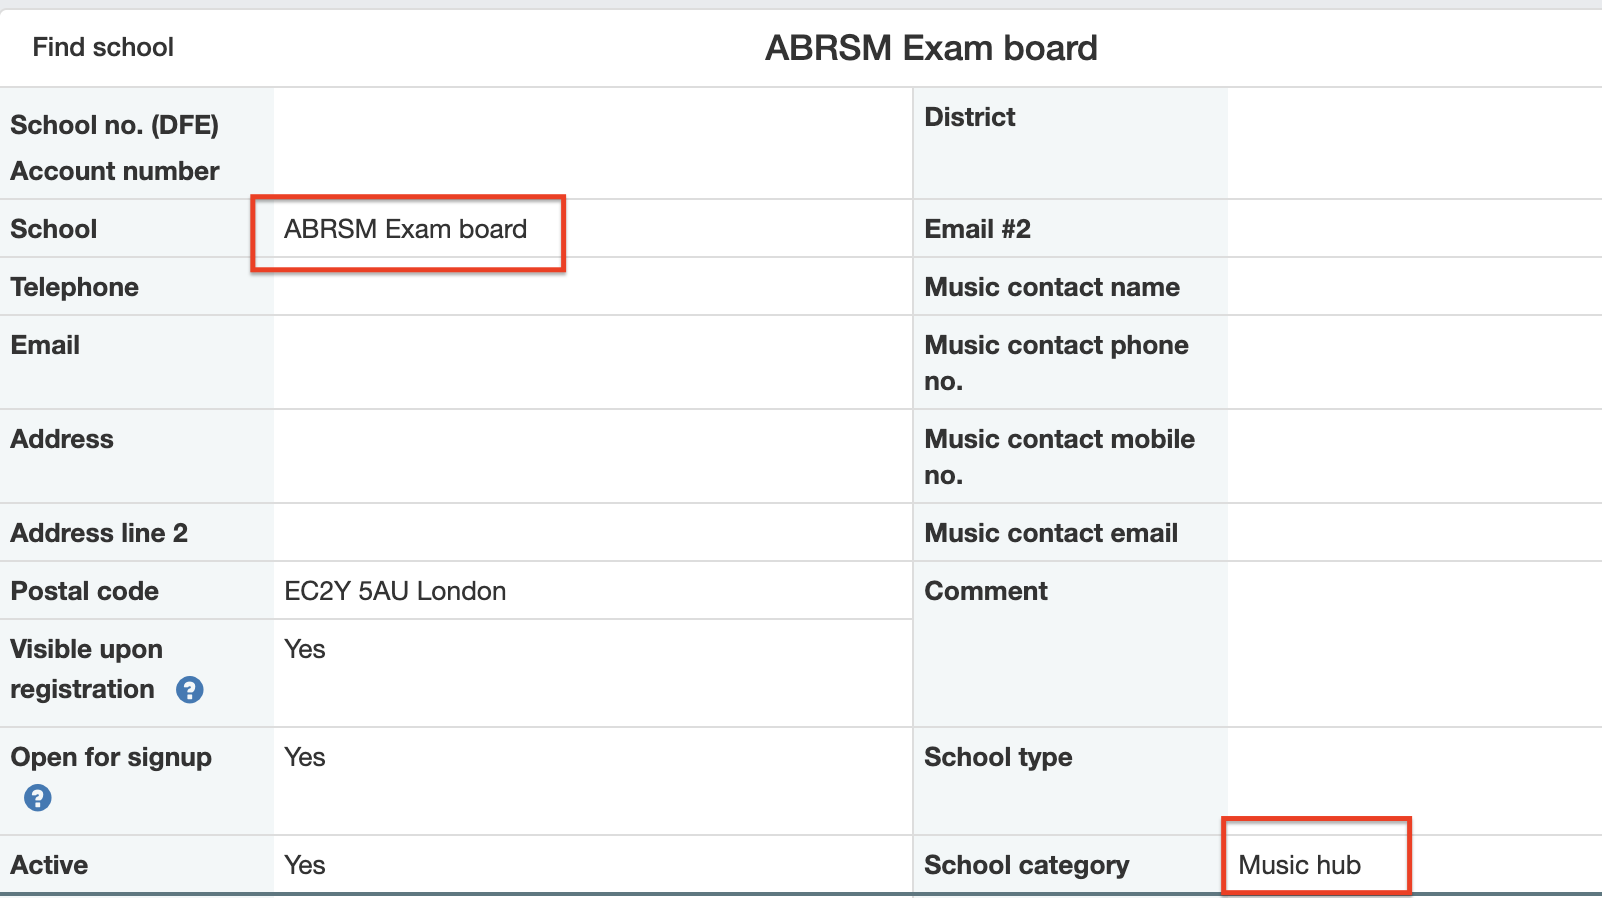Click the Account number label
1602x898 pixels.
(x=115, y=171)
